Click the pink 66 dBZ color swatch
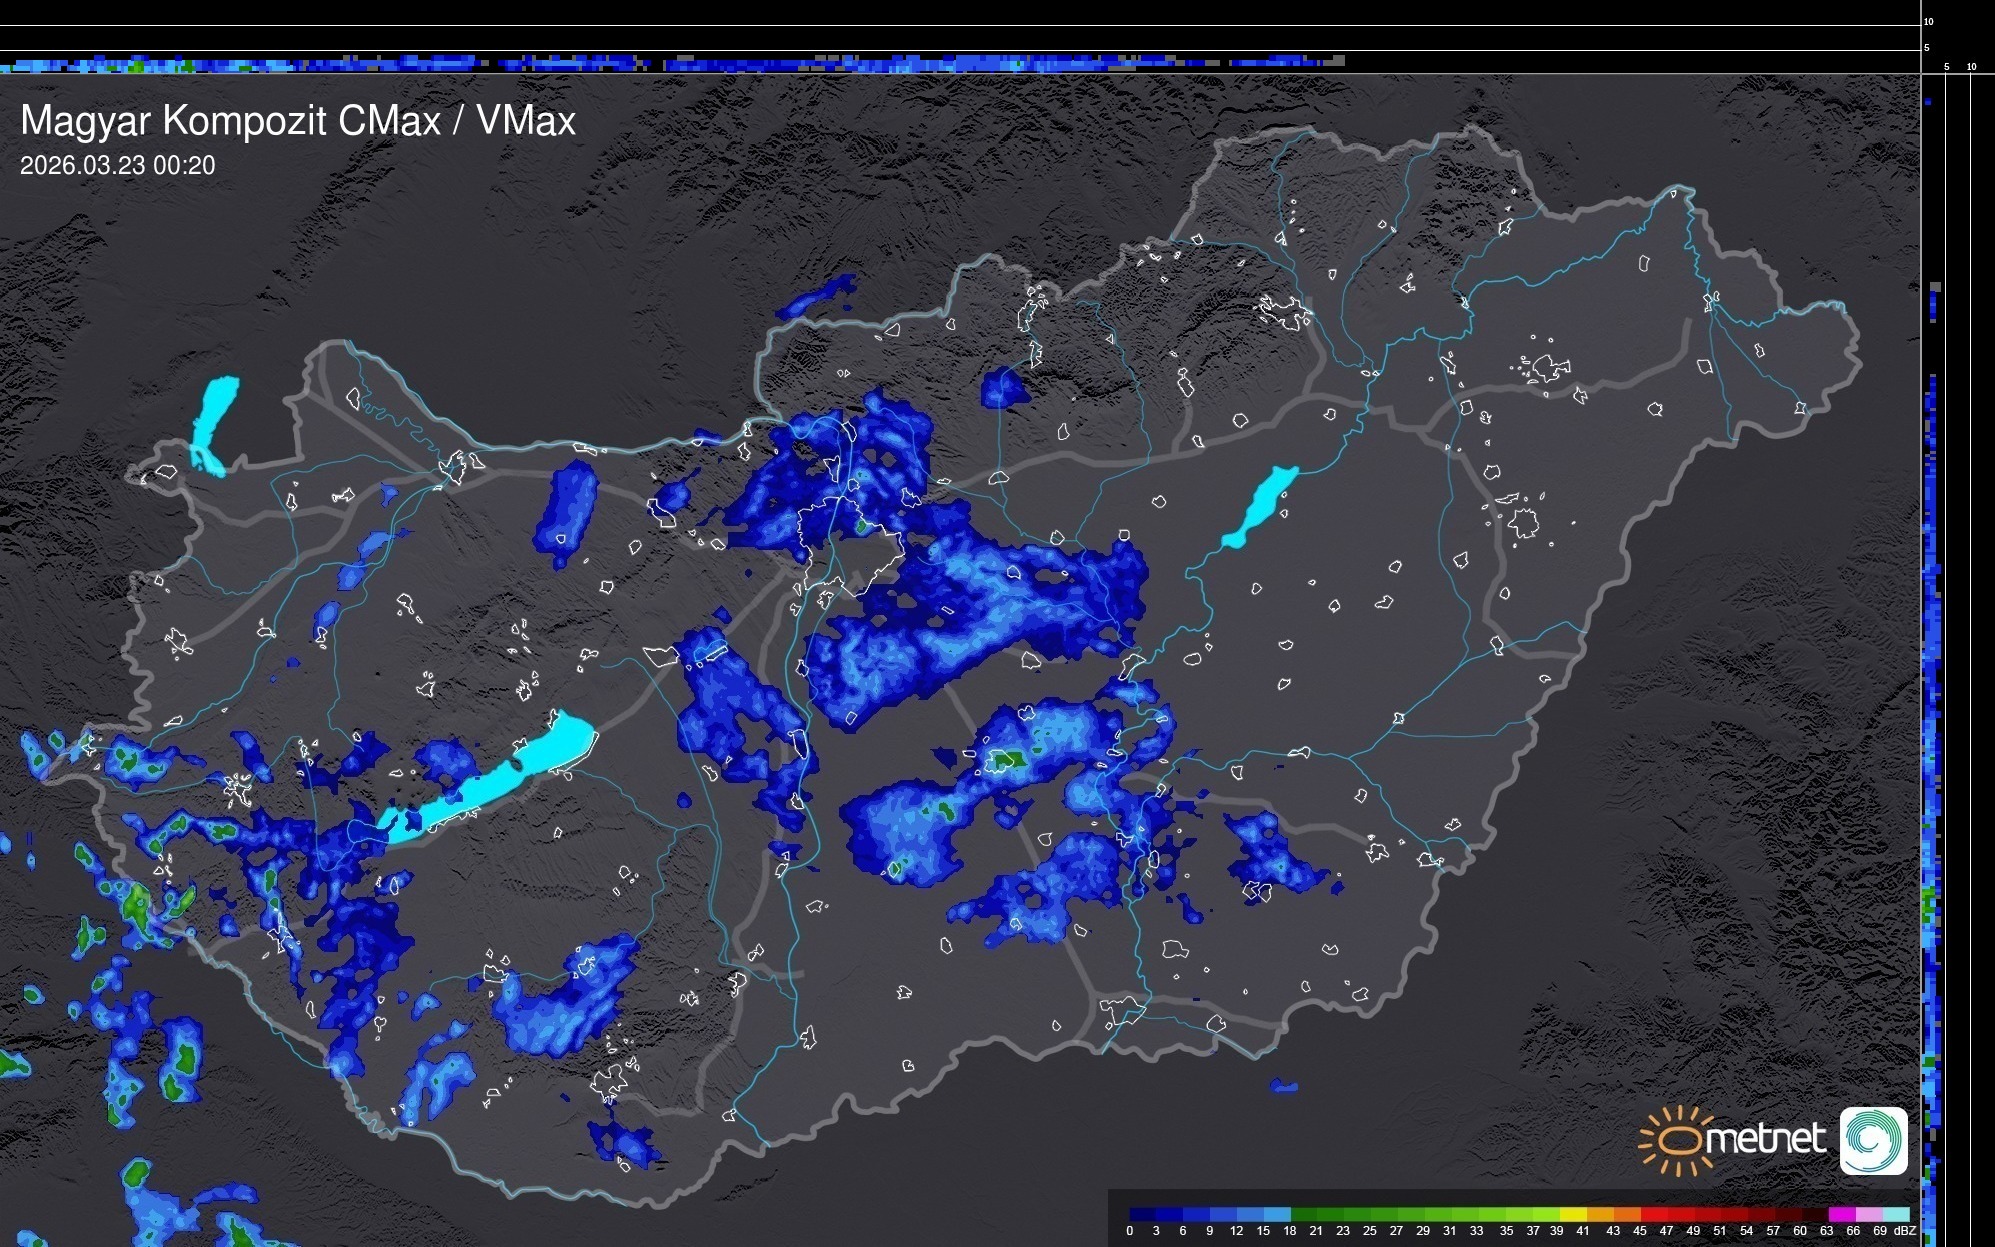1995x1247 pixels. click(x=1870, y=1214)
